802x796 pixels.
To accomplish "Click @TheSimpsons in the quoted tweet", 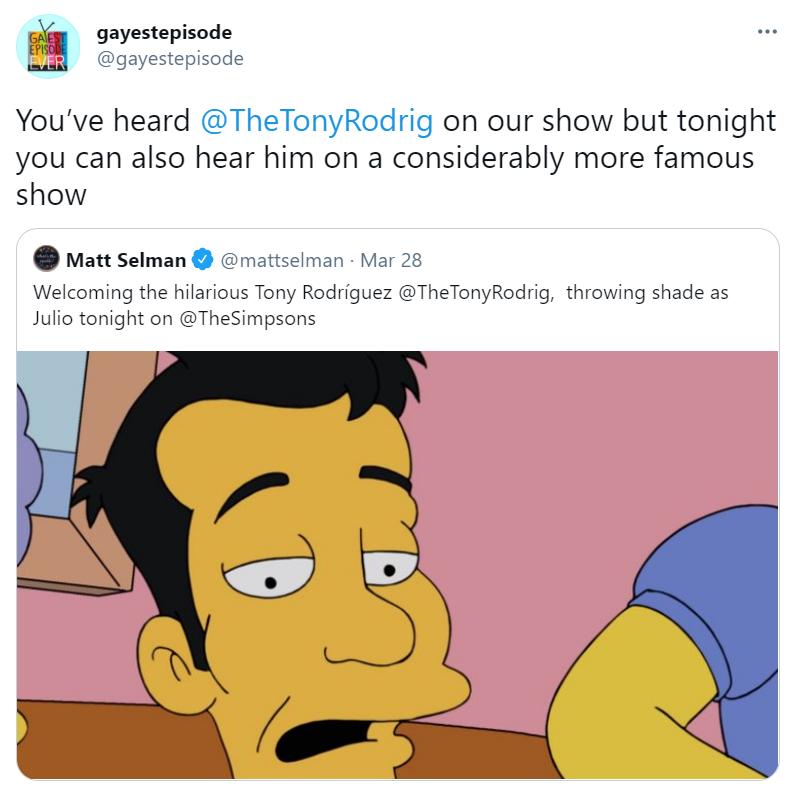I will (247, 319).
